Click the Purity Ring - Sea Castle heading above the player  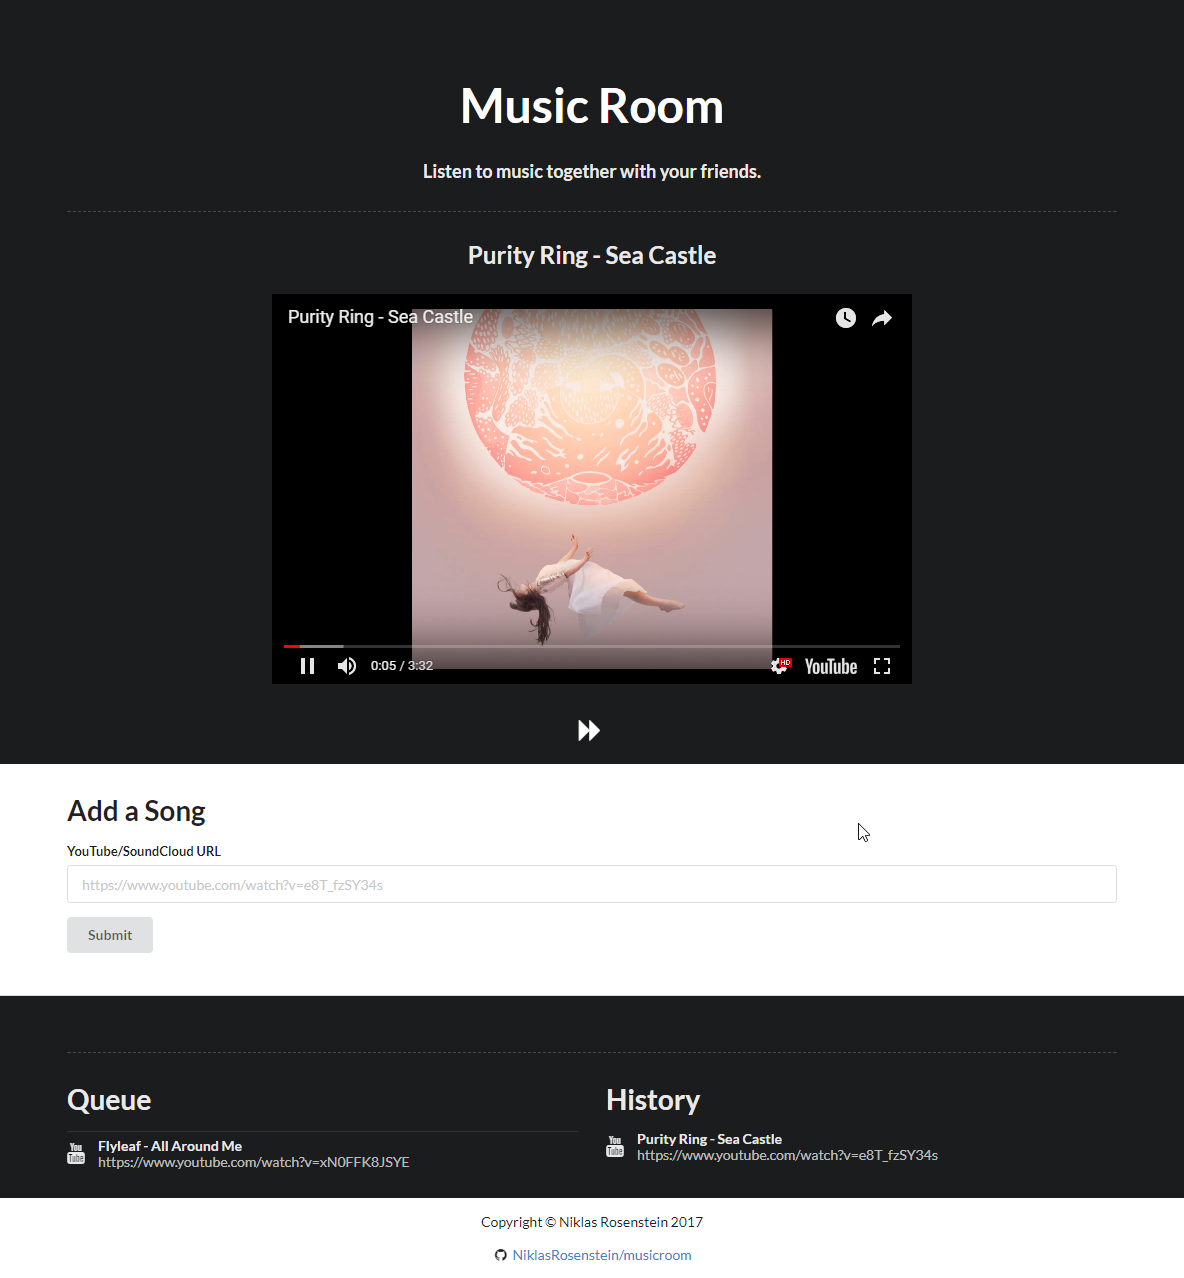click(x=592, y=256)
